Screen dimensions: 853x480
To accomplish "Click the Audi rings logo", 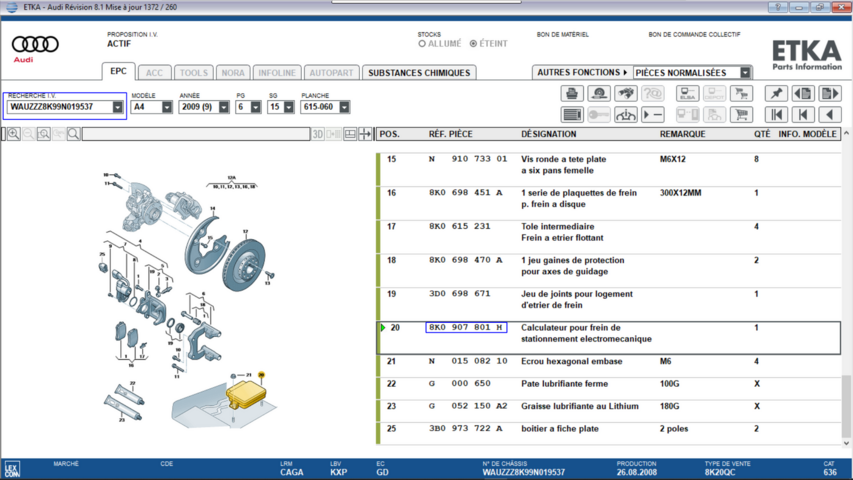I will (35, 44).
